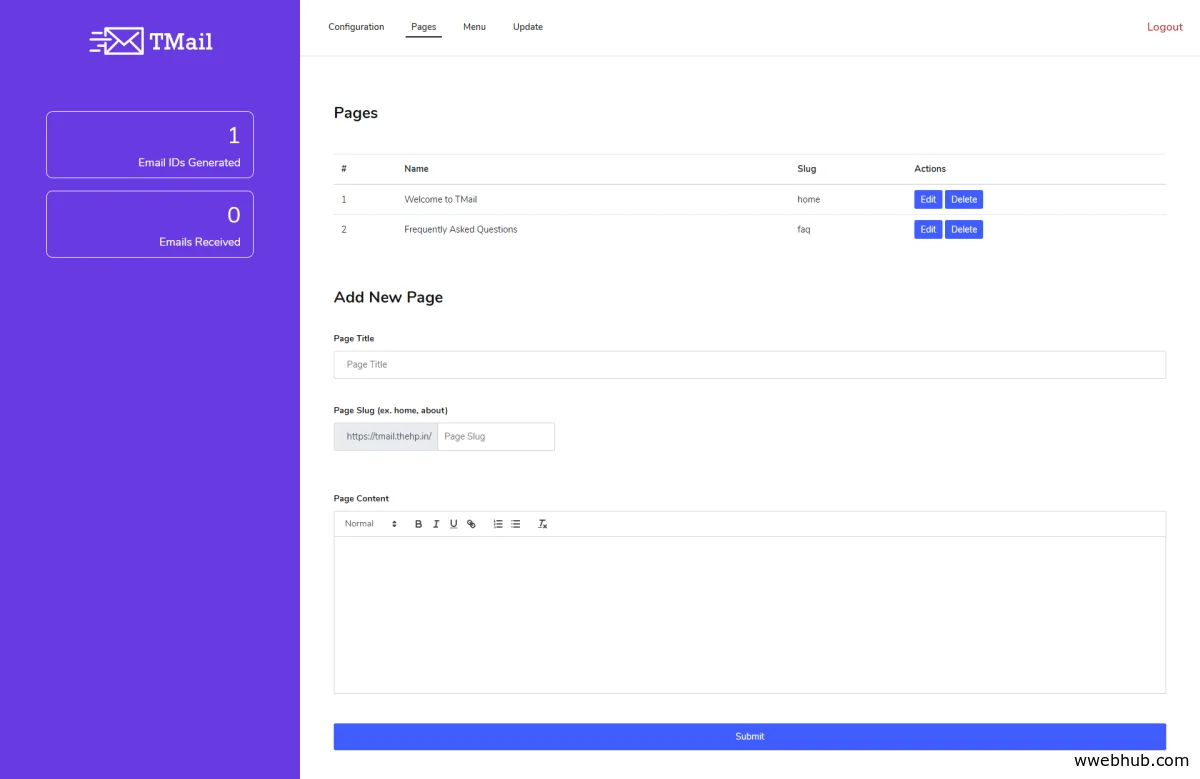Image resolution: width=1200 pixels, height=779 pixels.
Task: Insert a link via the editor toolbar
Action: pos(471,524)
